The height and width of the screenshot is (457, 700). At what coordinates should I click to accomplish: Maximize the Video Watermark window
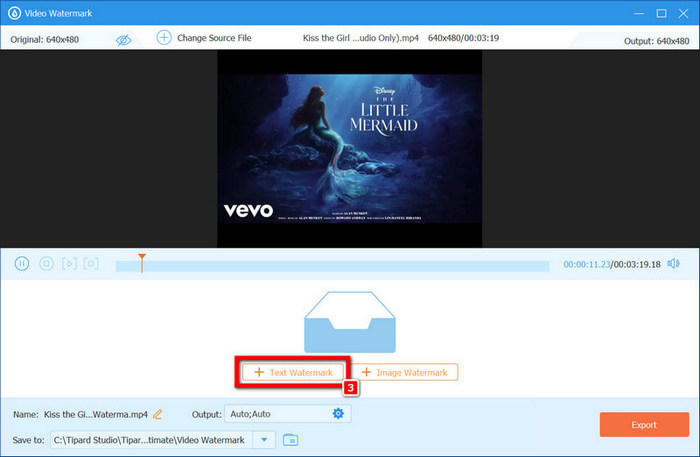662,13
